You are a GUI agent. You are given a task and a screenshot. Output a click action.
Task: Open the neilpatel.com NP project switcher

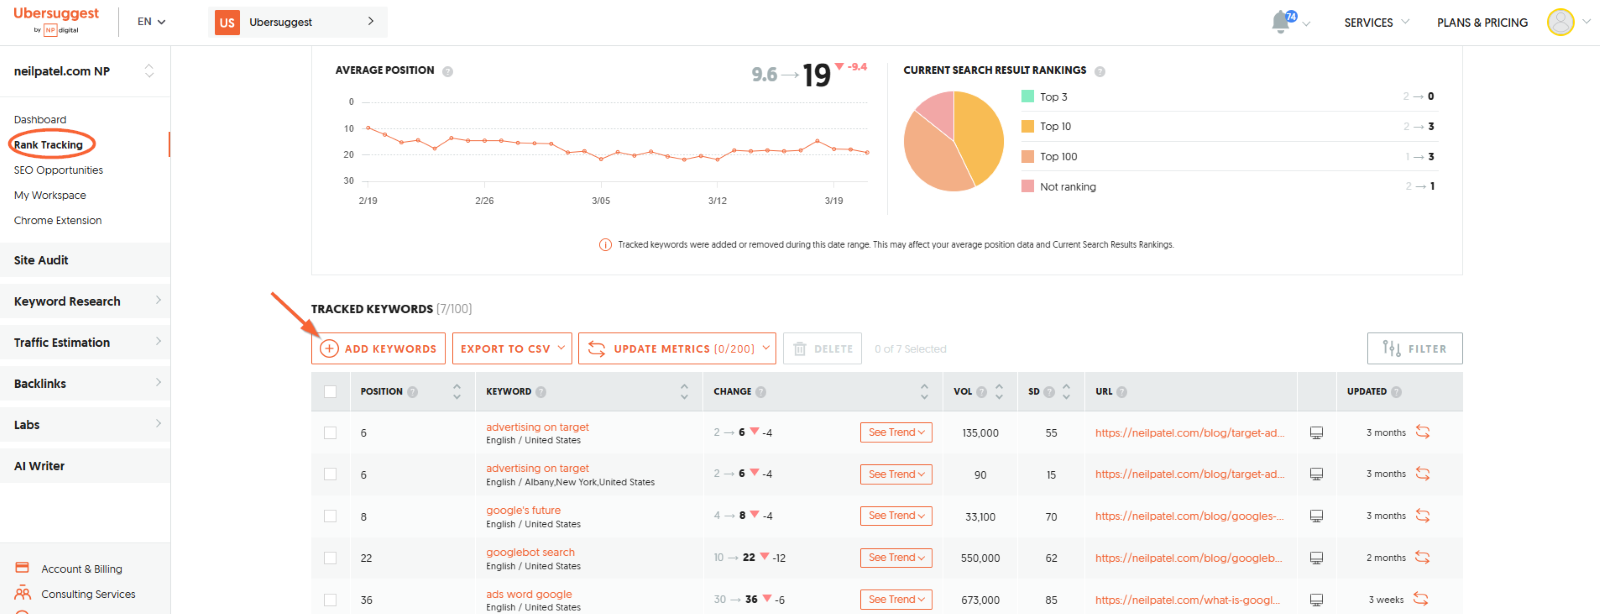click(85, 71)
